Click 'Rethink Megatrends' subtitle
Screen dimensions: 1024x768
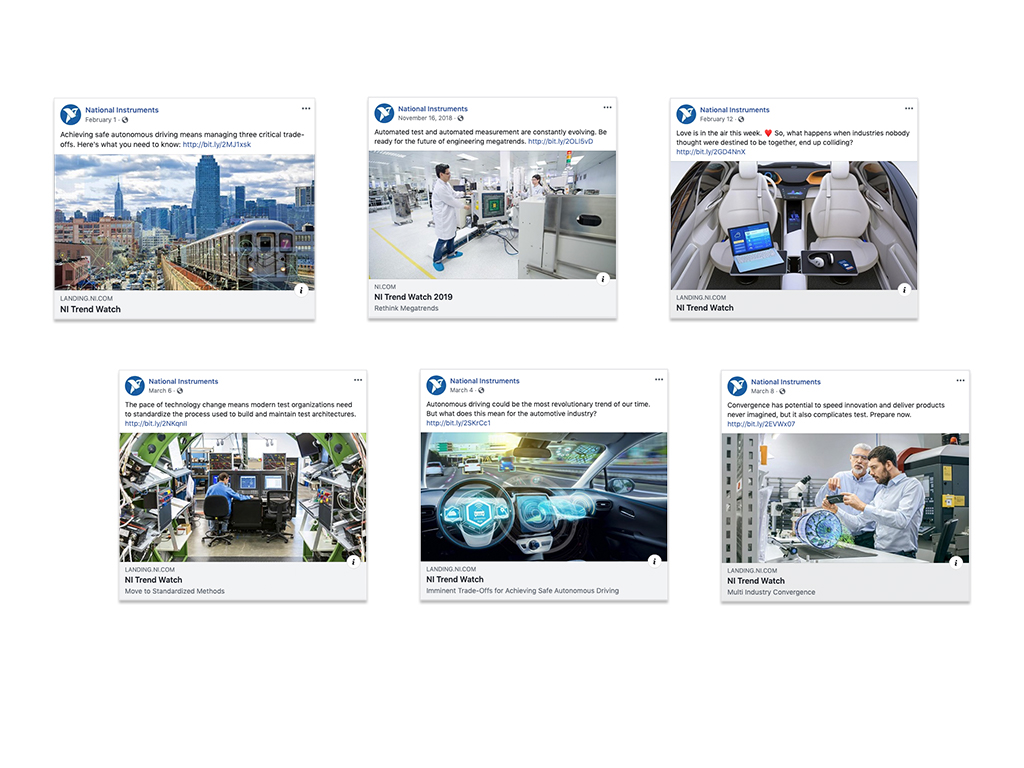point(406,308)
